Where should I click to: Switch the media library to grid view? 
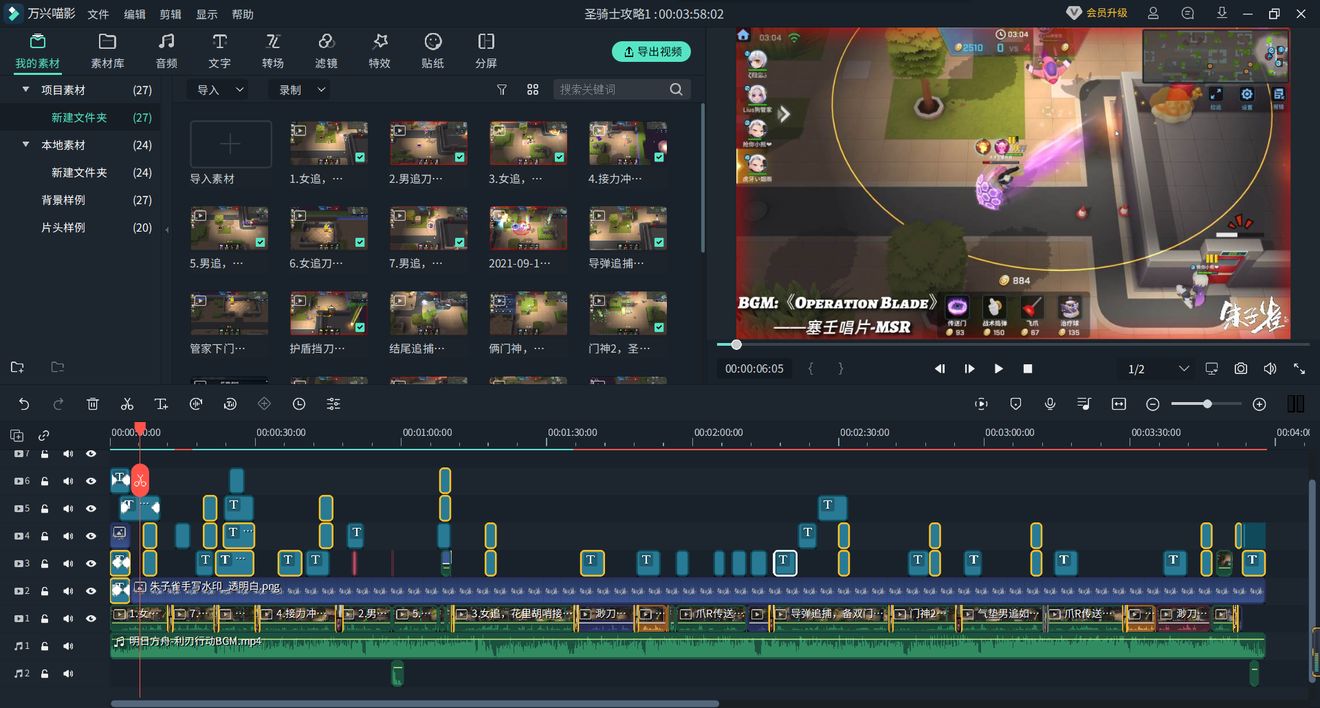533,89
